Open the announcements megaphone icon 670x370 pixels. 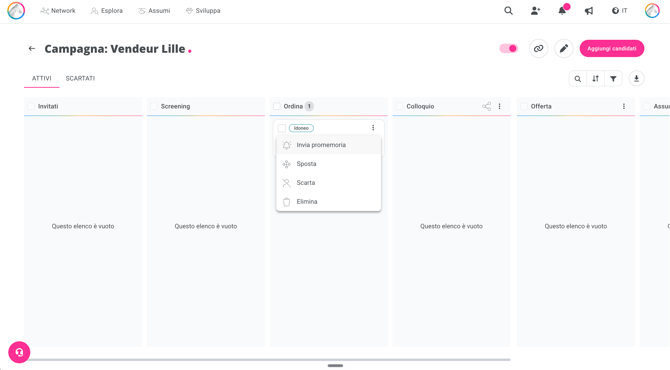point(589,11)
